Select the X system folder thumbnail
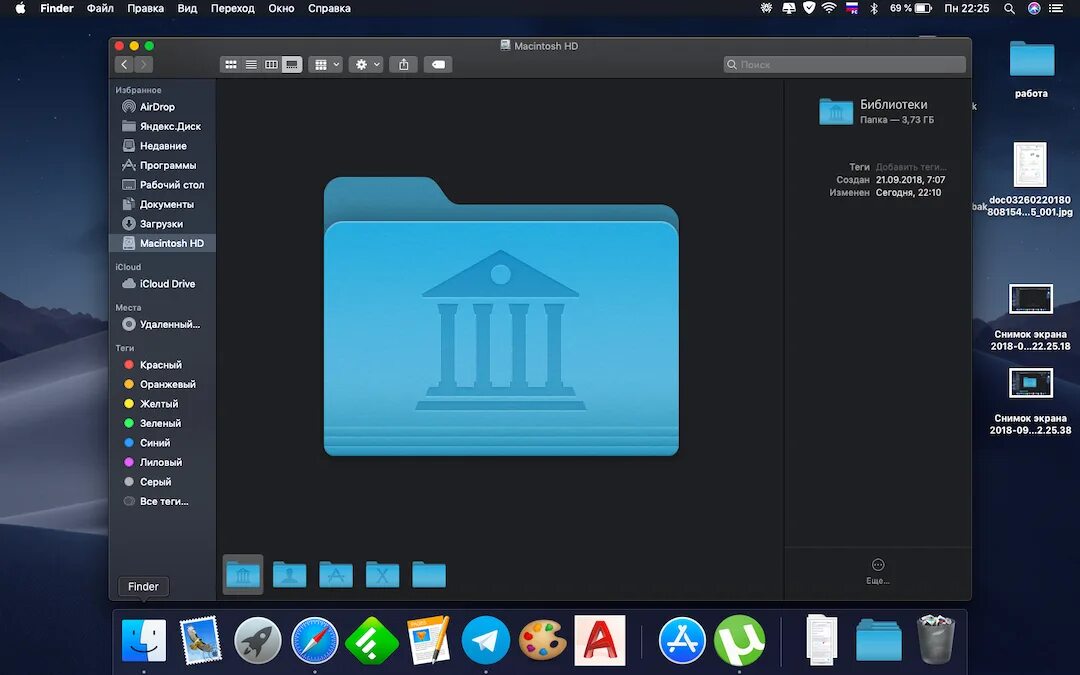 382,574
